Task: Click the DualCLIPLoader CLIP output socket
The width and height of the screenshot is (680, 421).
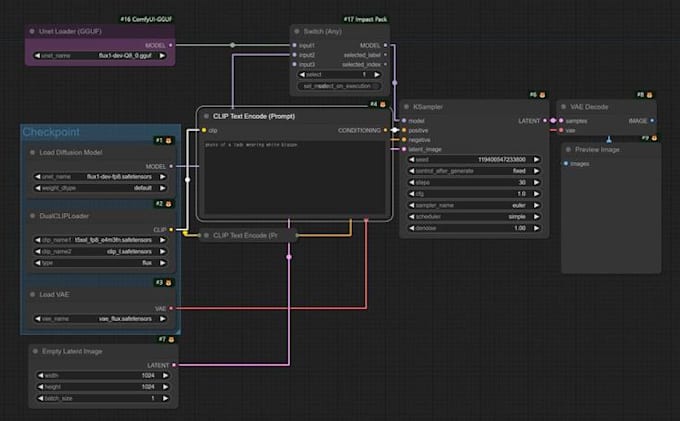Action: [172, 229]
